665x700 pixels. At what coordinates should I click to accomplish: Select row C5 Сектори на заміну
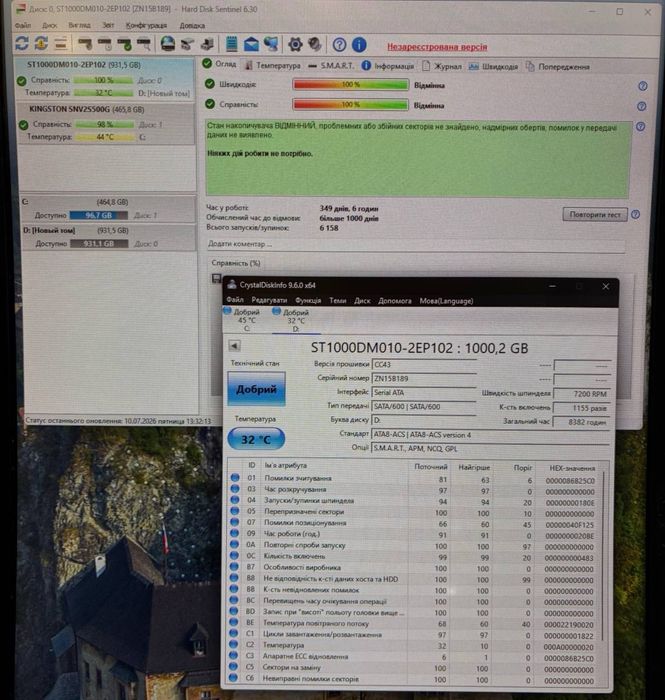coord(415,668)
